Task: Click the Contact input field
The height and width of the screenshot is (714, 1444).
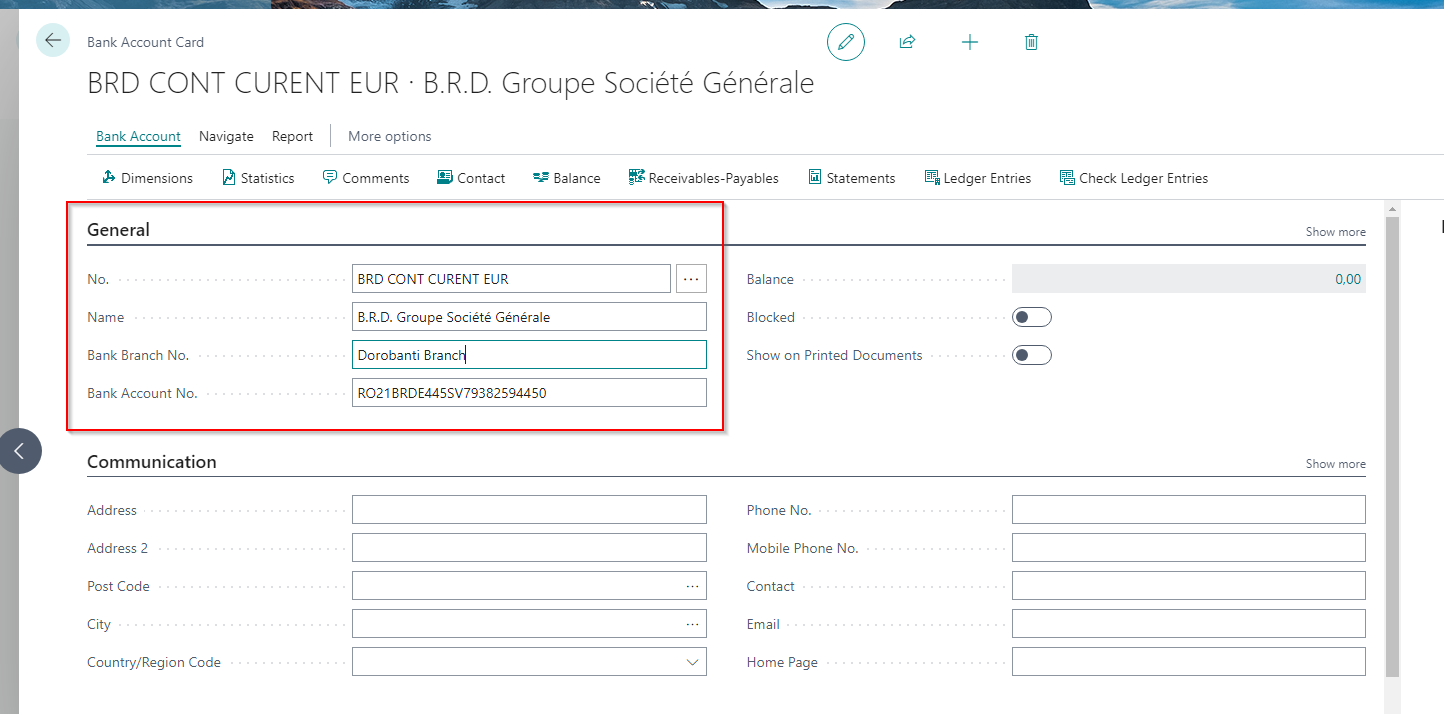Action: 1189,586
